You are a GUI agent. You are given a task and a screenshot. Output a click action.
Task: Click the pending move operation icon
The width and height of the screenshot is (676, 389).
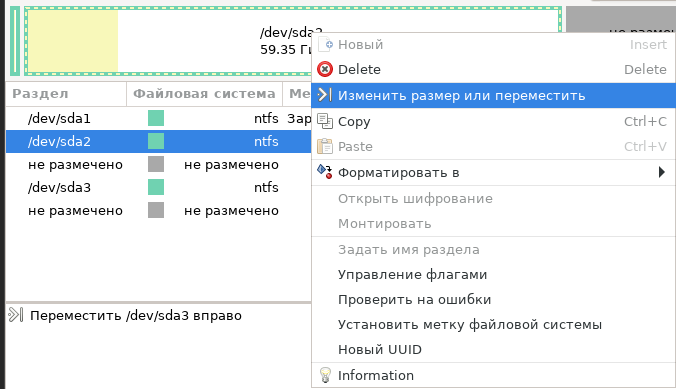click(x=16, y=315)
